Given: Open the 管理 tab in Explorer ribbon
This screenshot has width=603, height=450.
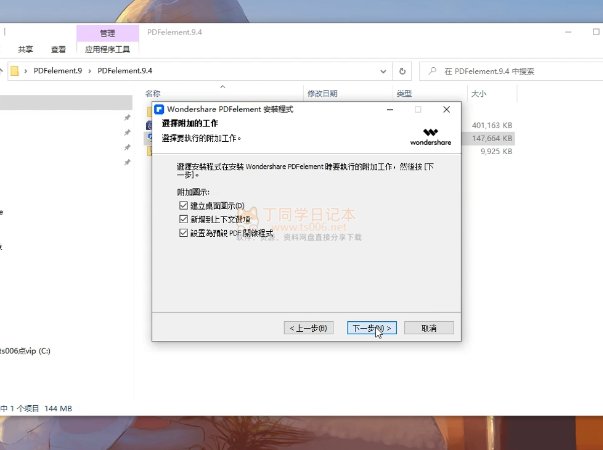Looking at the screenshot, I should pyautogui.click(x=107, y=33).
